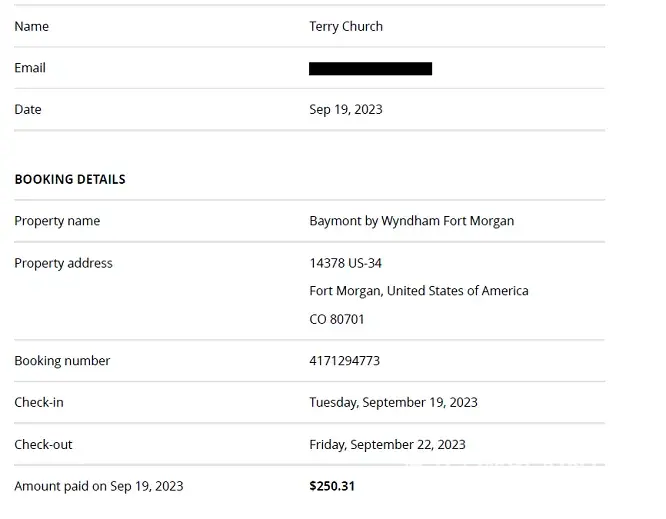Click the guest name Terry Church

pos(346,26)
